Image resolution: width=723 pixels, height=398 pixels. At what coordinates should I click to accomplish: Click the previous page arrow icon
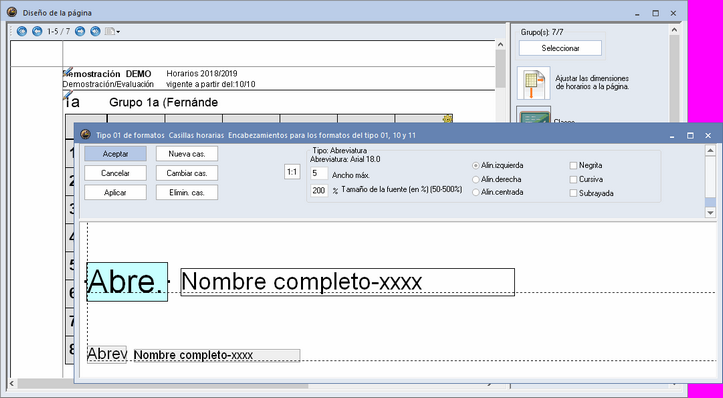coord(37,31)
